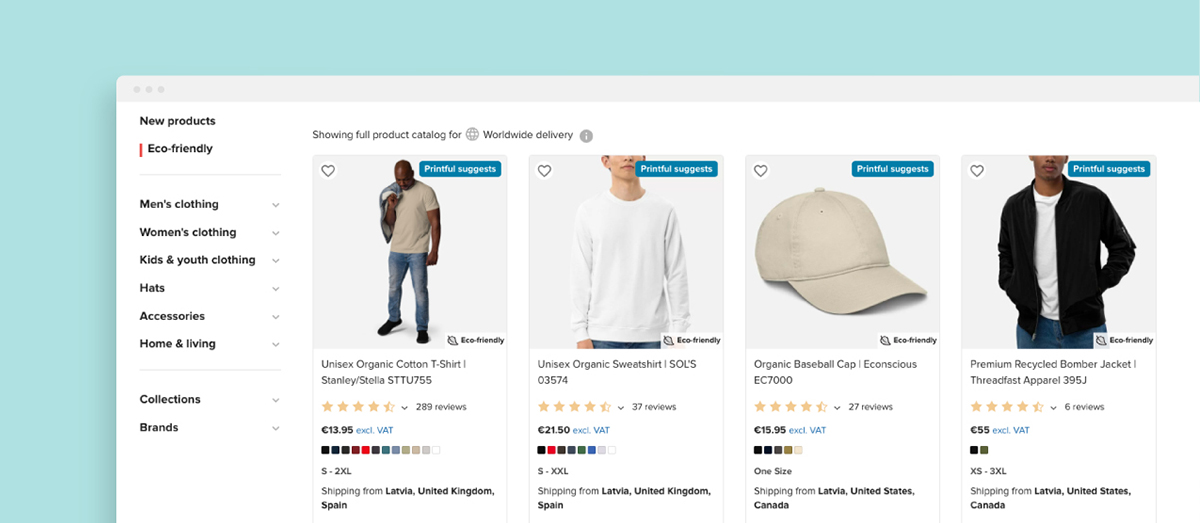This screenshot has width=1200, height=523.
Task: View the 37 reviews link
Action: [654, 407]
